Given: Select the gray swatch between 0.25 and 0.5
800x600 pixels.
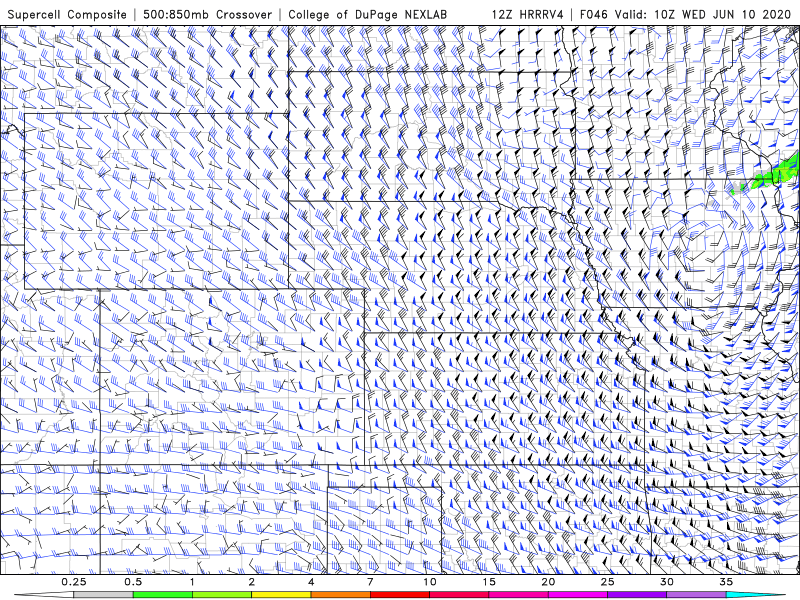Looking at the screenshot, I should [x=103, y=595].
